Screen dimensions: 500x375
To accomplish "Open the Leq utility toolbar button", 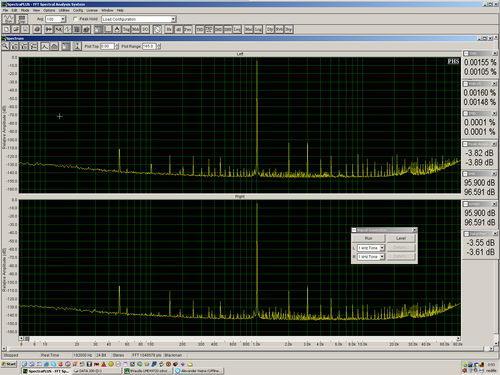I will (237, 29).
